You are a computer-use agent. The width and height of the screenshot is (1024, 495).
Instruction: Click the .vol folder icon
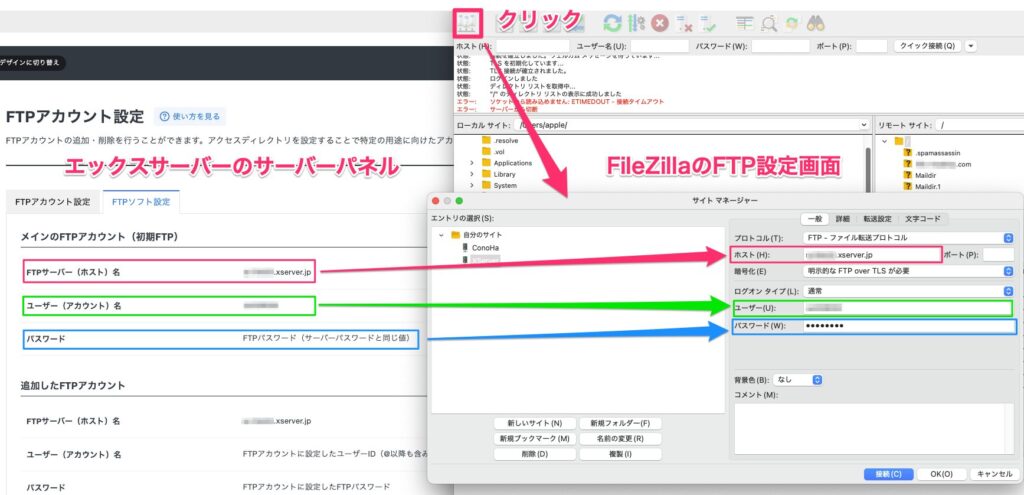click(x=486, y=152)
